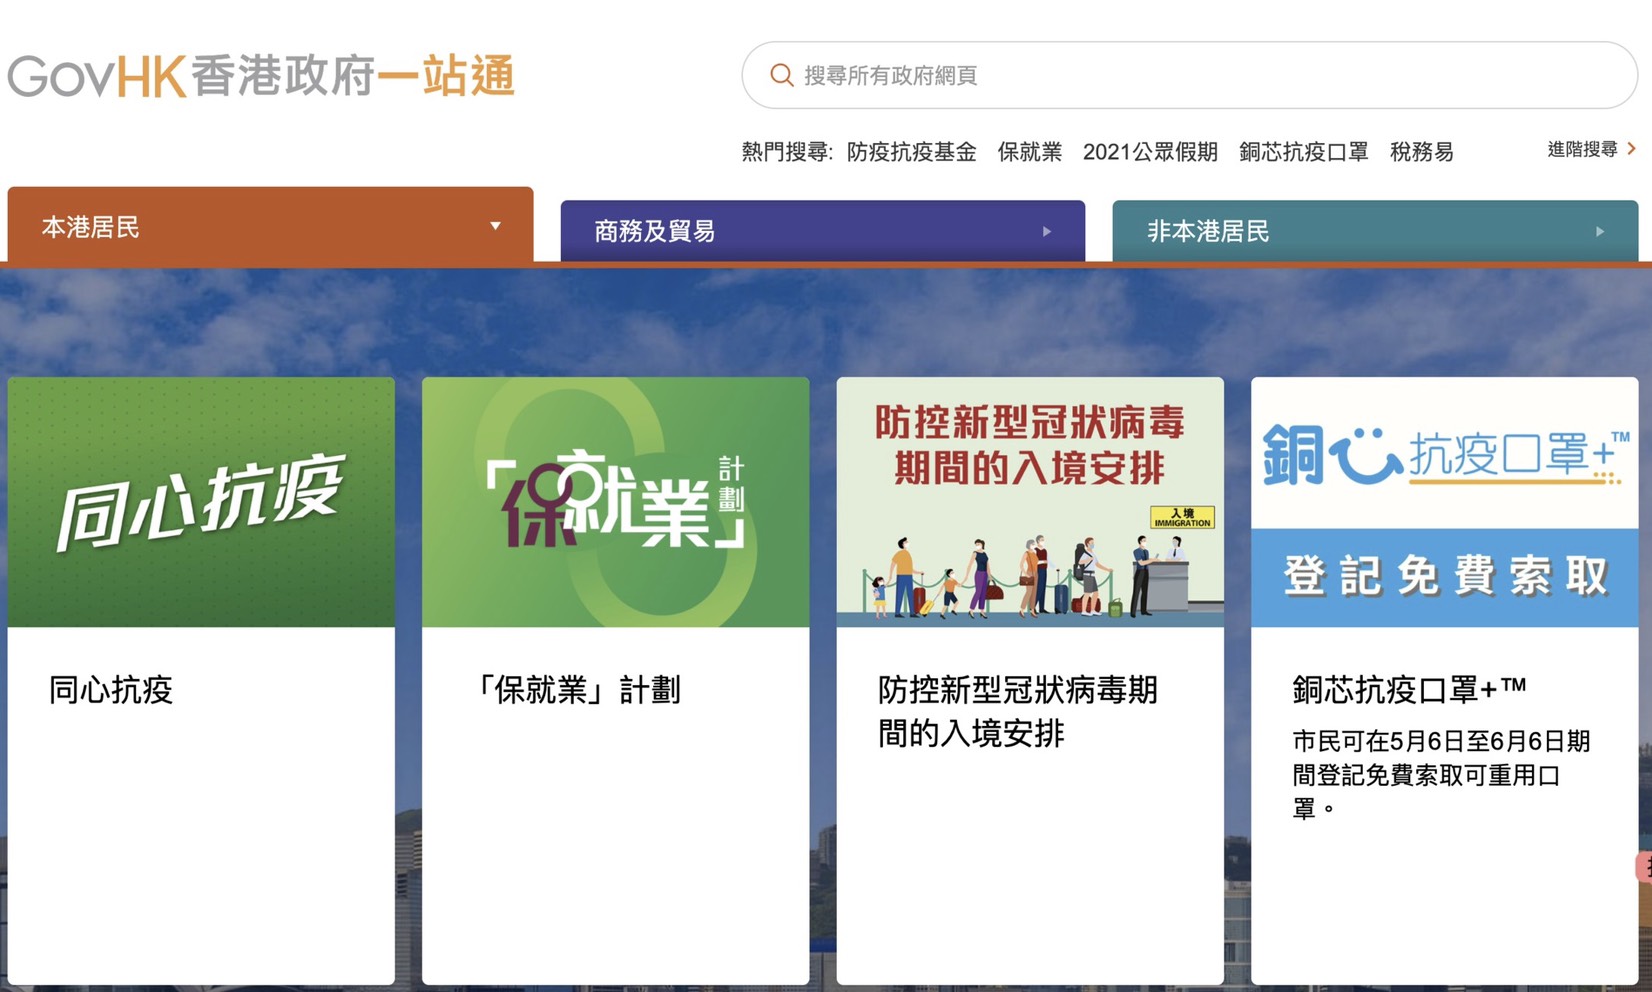Screen dimensions: 1652x992
Task: Select the 商務及貿易 tab
Action: point(822,231)
